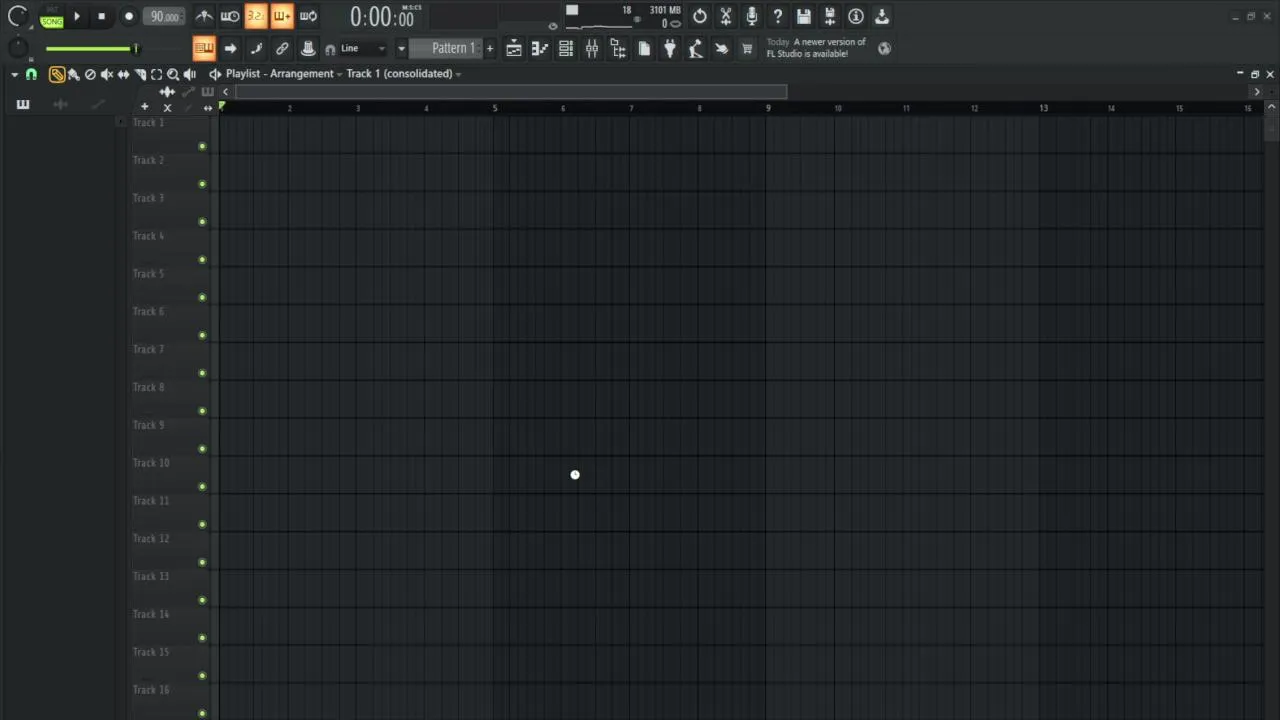
Task: Click the save project floppy icon
Action: click(804, 16)
